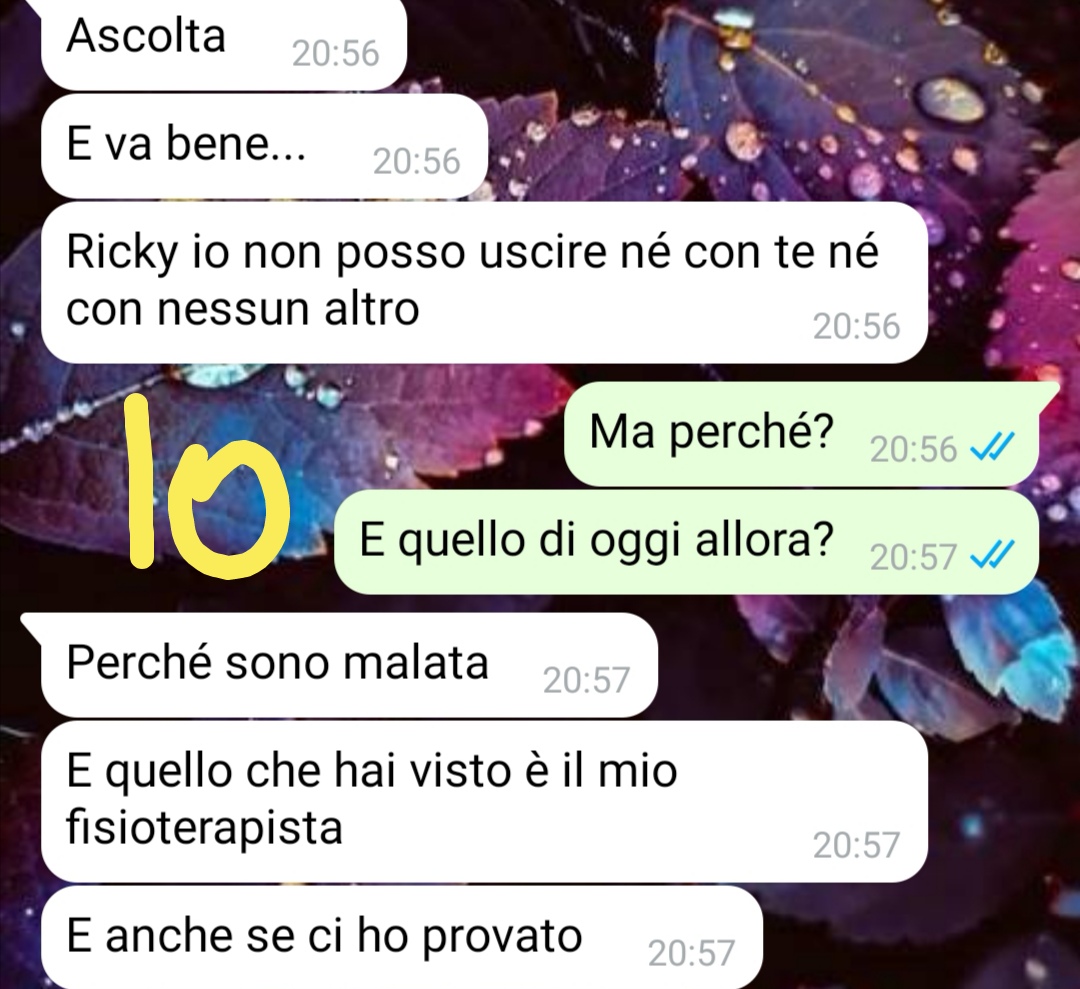Click timestamp of 'Ricky io non posso uscire' message
Viewport: 1080px width, 989px height.
856,326
